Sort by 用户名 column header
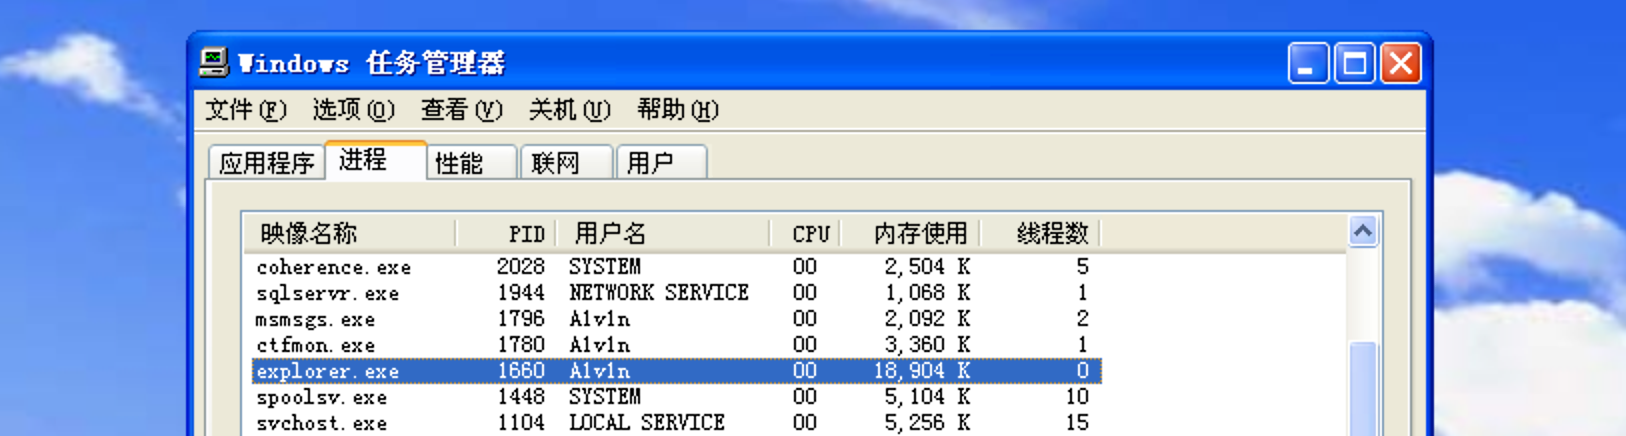 point(662,234)
